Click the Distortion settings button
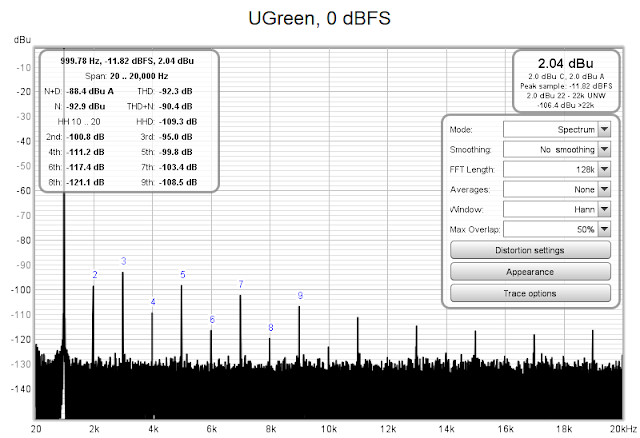 click(530, 250)
